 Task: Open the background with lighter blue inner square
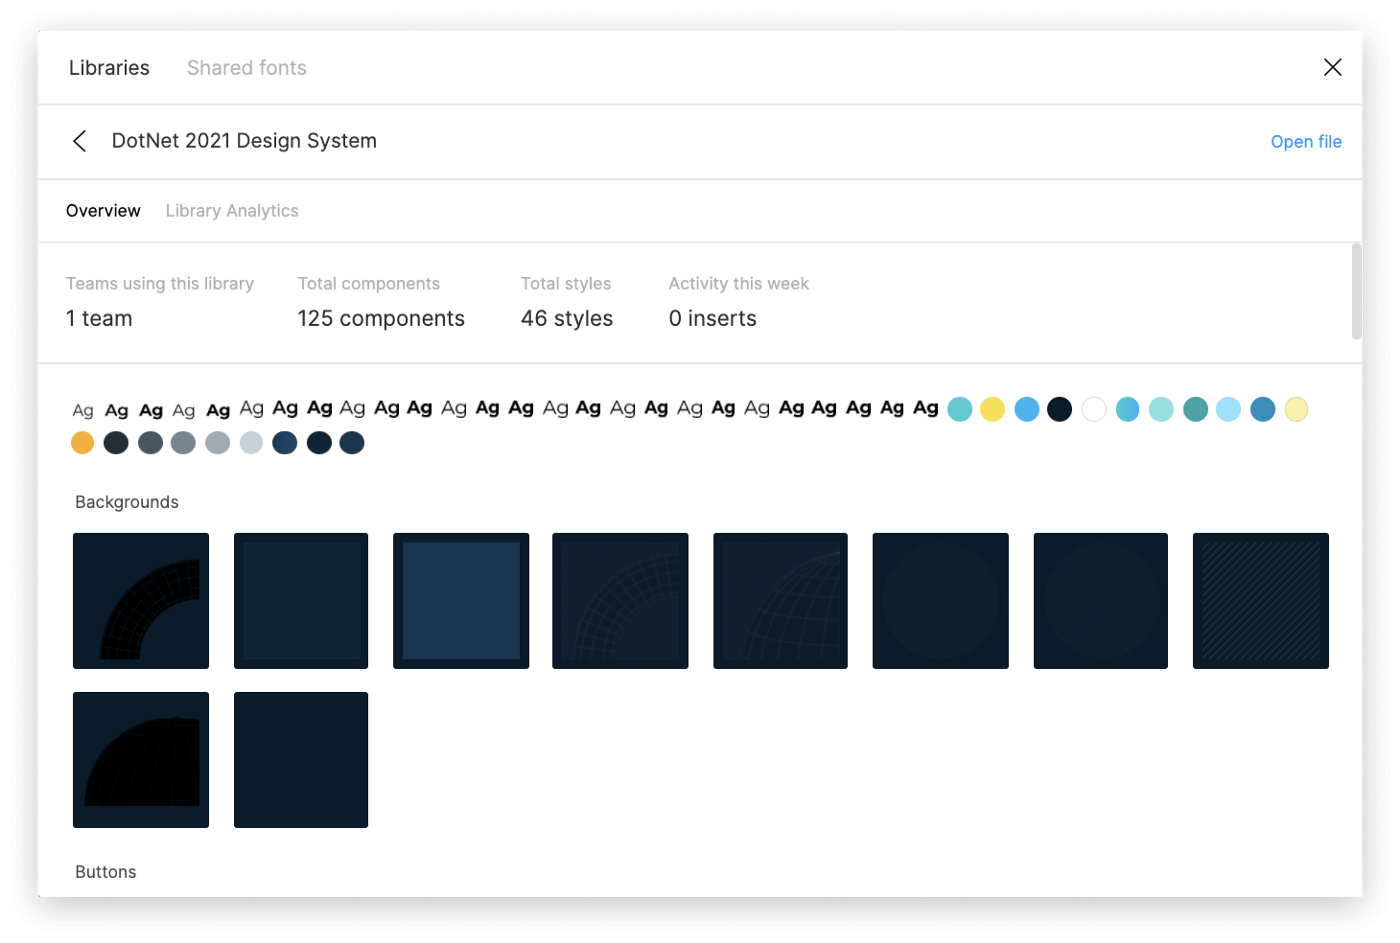pyautogui.click(x=461, y=601)
